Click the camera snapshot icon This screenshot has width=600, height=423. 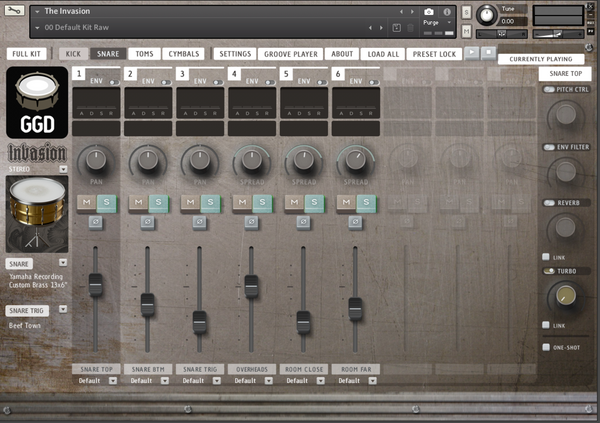point(429,12)
